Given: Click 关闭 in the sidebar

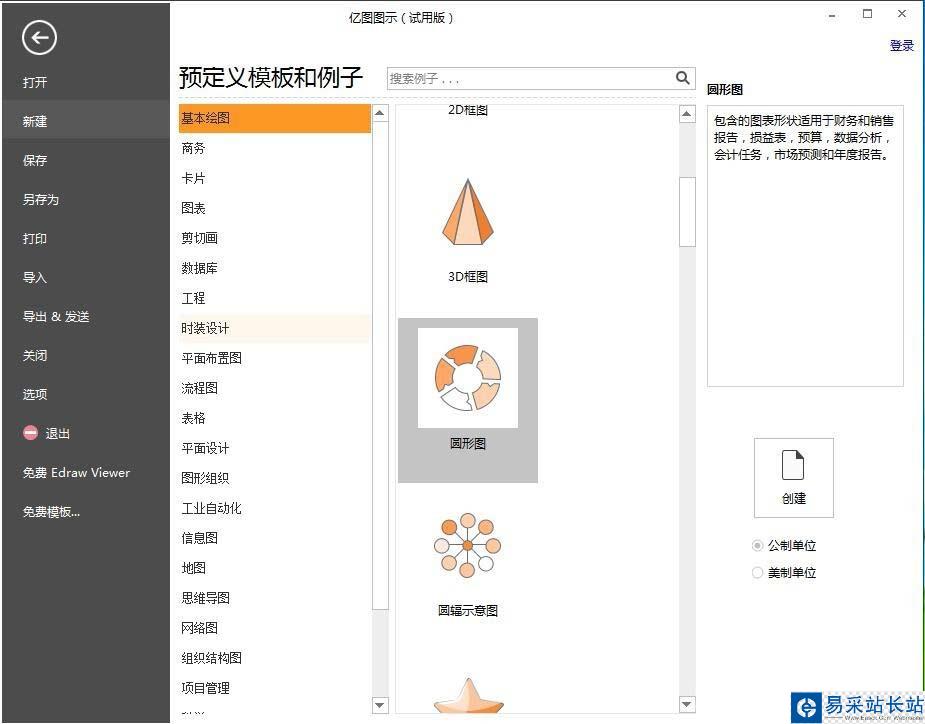Looking at the screenshot, I should coord(35,355).
